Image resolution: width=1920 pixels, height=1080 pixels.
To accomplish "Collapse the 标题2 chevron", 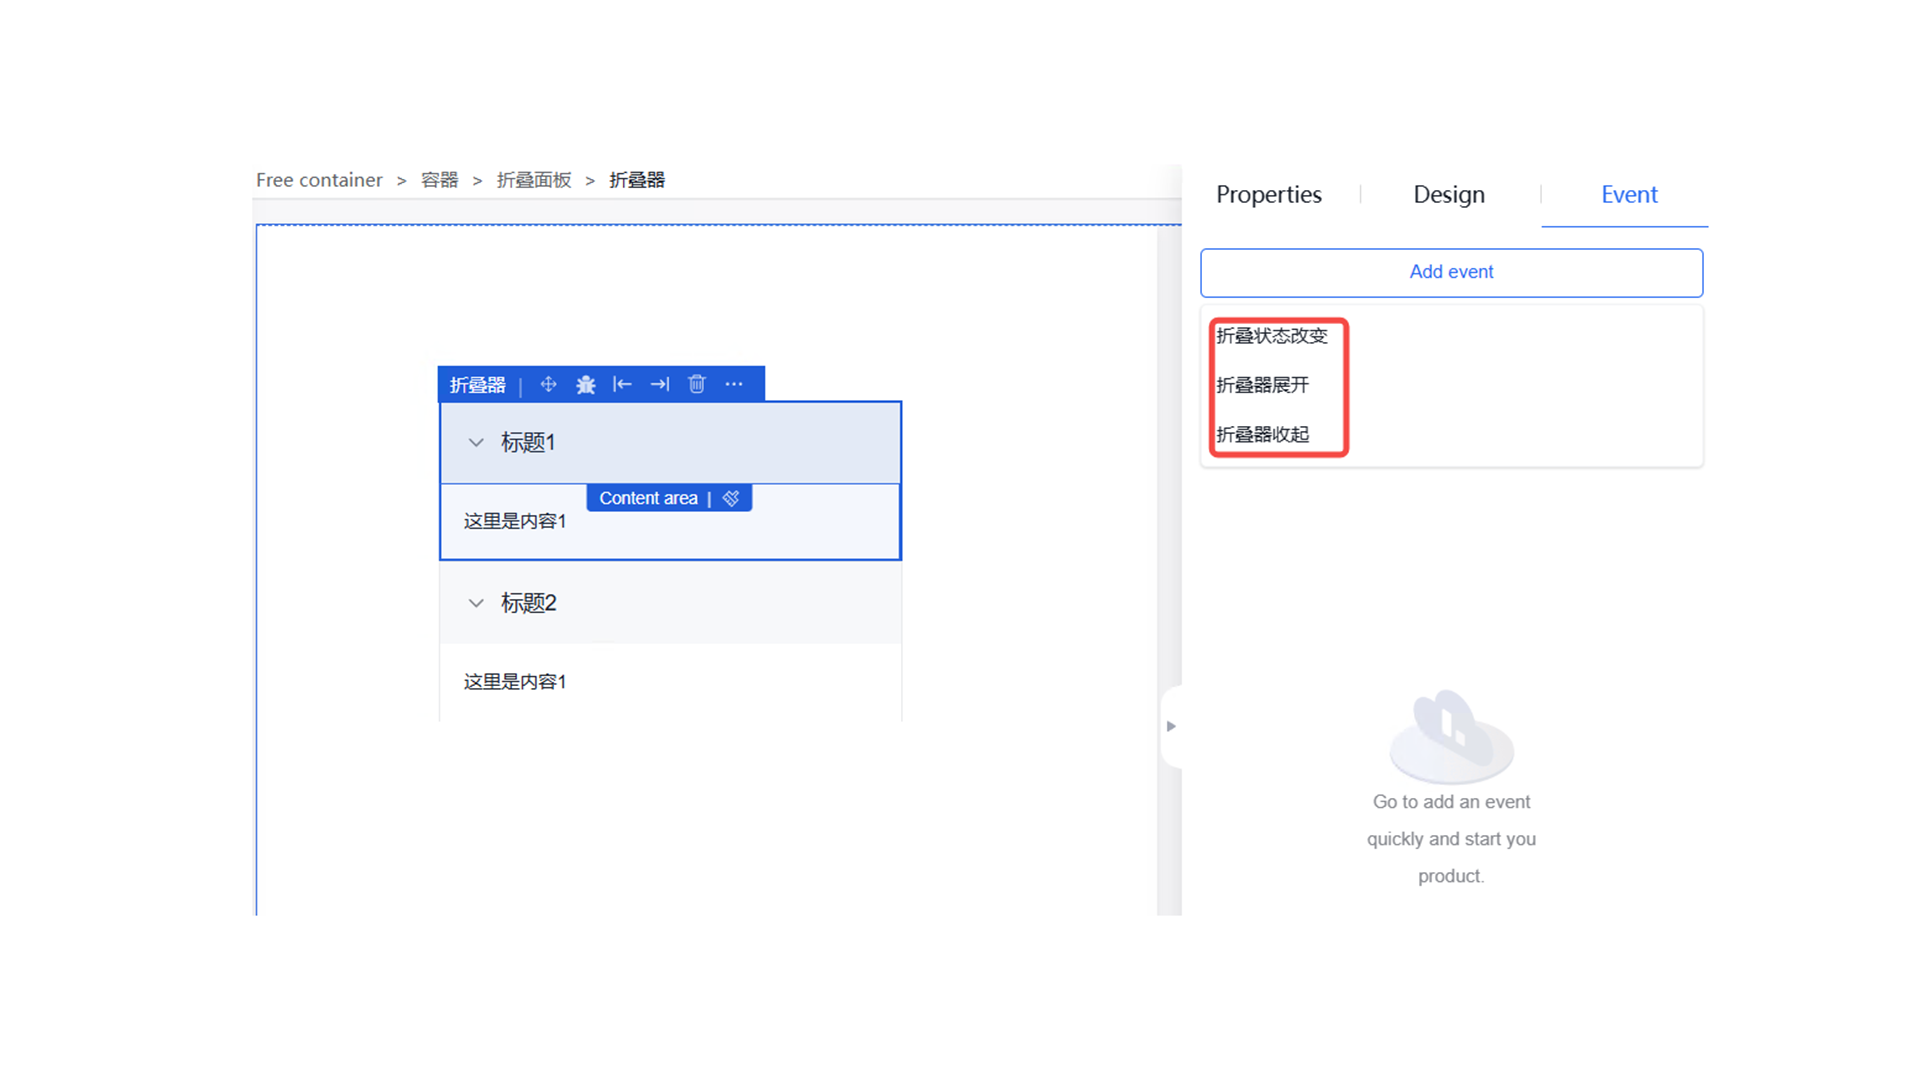I will coord(476,603).
